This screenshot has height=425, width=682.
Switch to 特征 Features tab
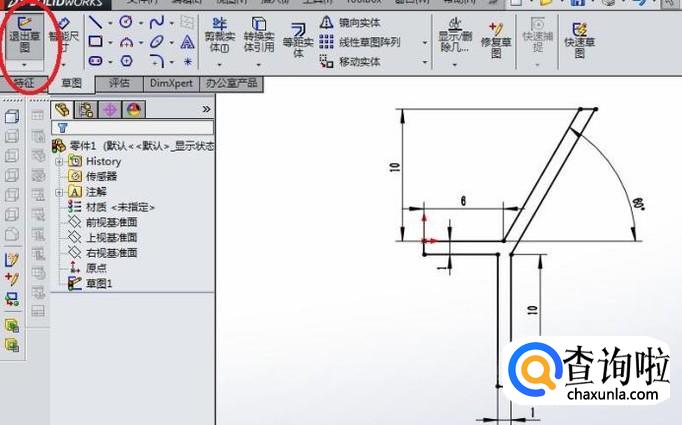pyautogui.click(x=24, y=83)
